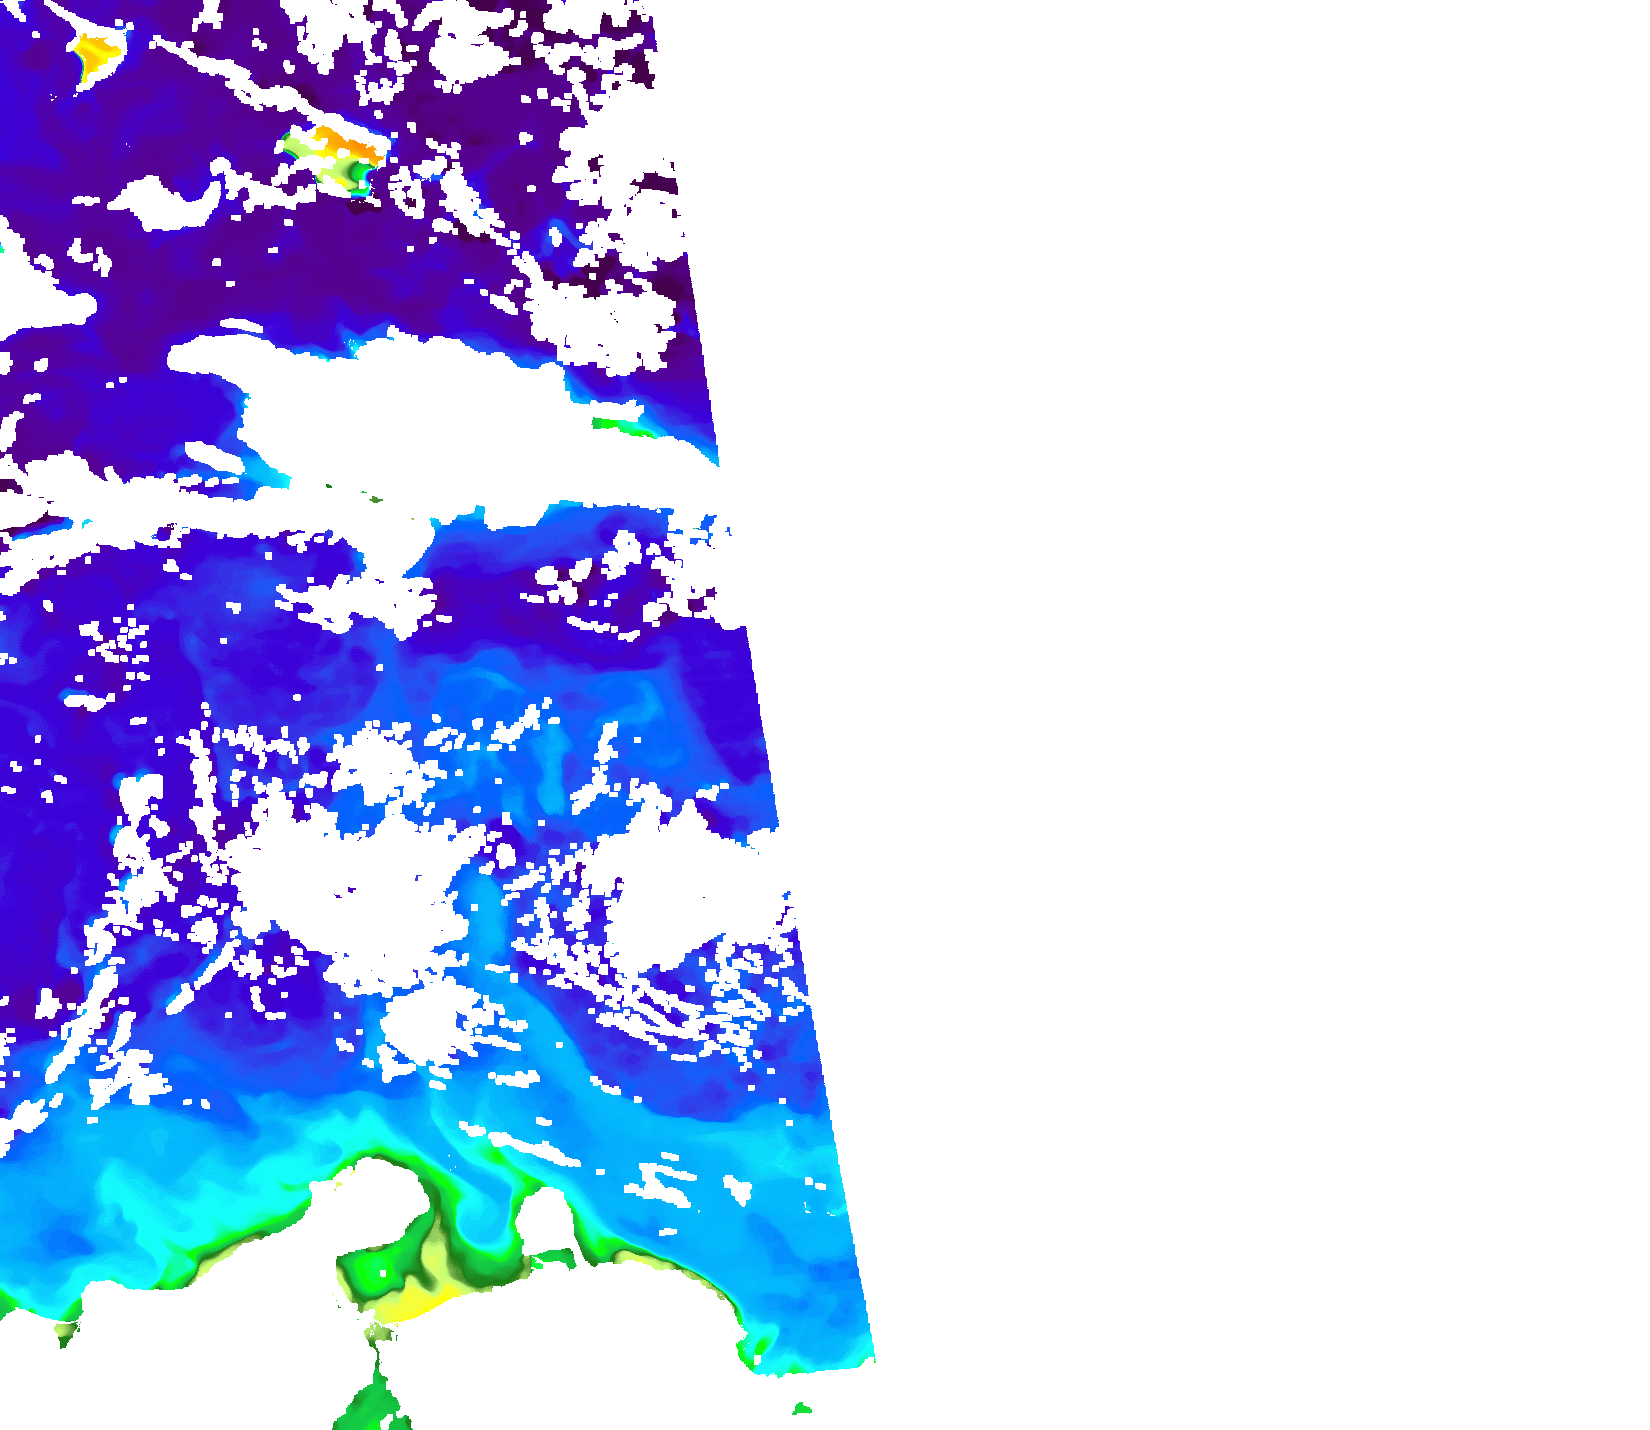1650x1430 pixels.
Task: Click the cyan swirl at the bottom-right swath corner
Action: pyautogui.click(x=765, y=1345)
